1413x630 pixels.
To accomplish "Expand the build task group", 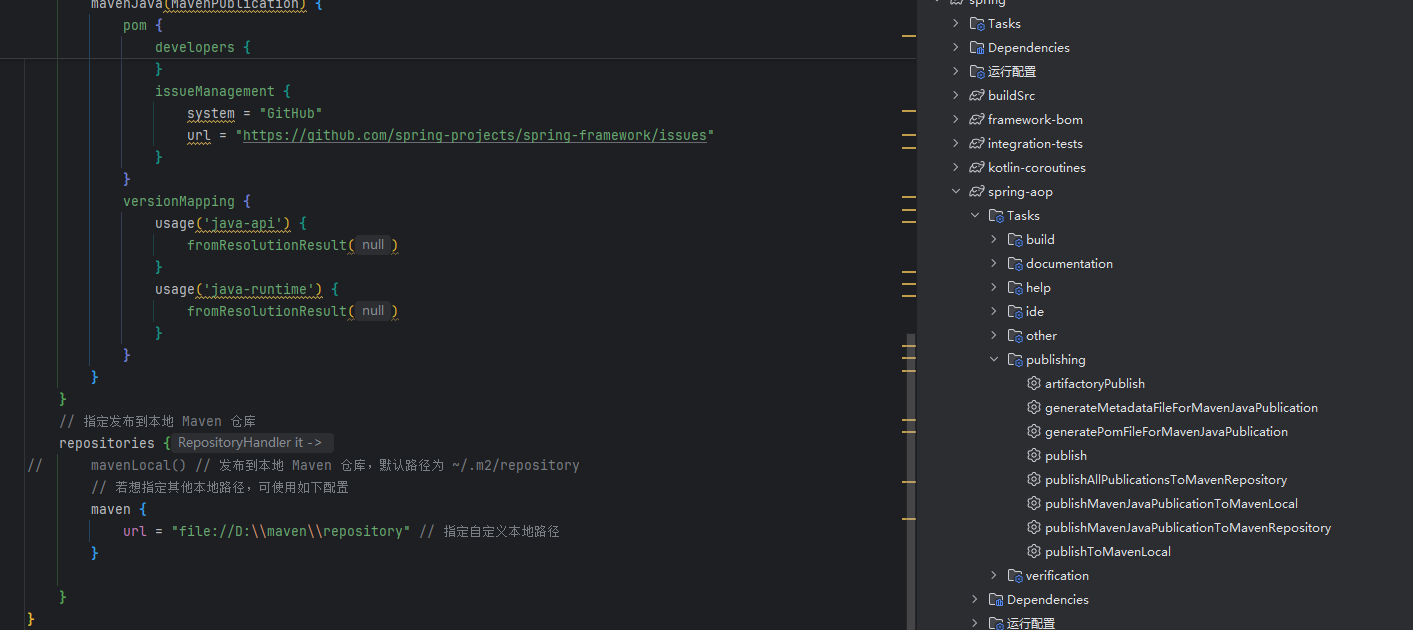I will [994, 239].
